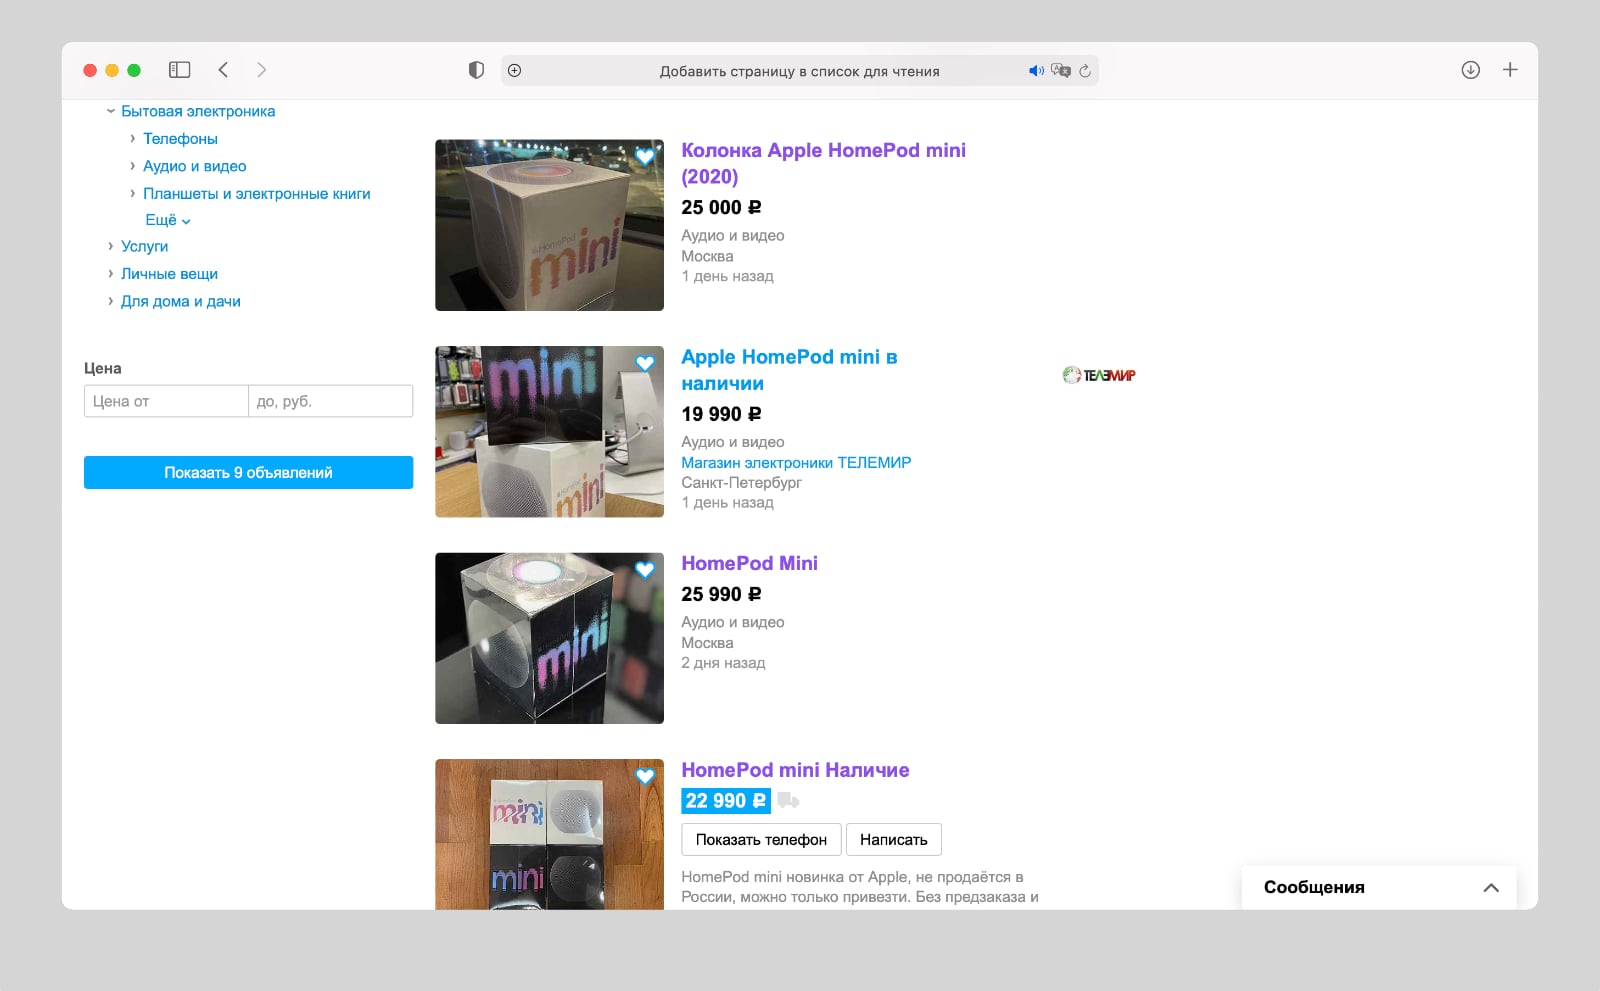Show the downloads list
The width and height of the screenshot is (1600, 991).
point(1470,70)
